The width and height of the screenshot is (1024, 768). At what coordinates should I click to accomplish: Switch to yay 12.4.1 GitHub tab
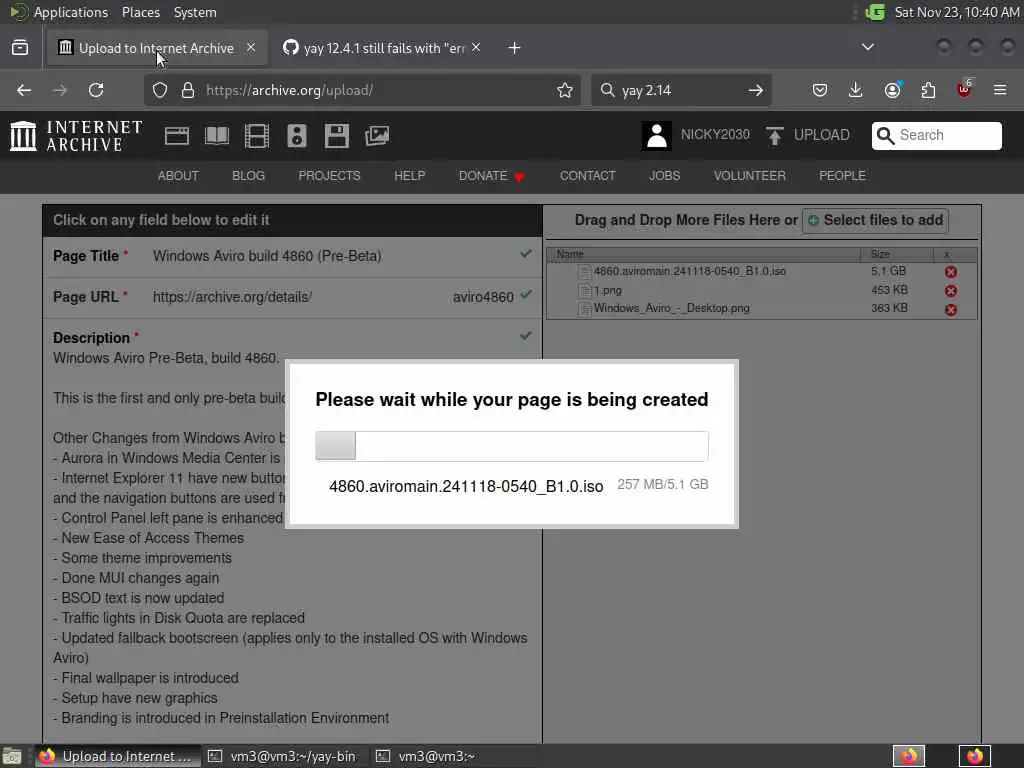[x=383, y=48]
